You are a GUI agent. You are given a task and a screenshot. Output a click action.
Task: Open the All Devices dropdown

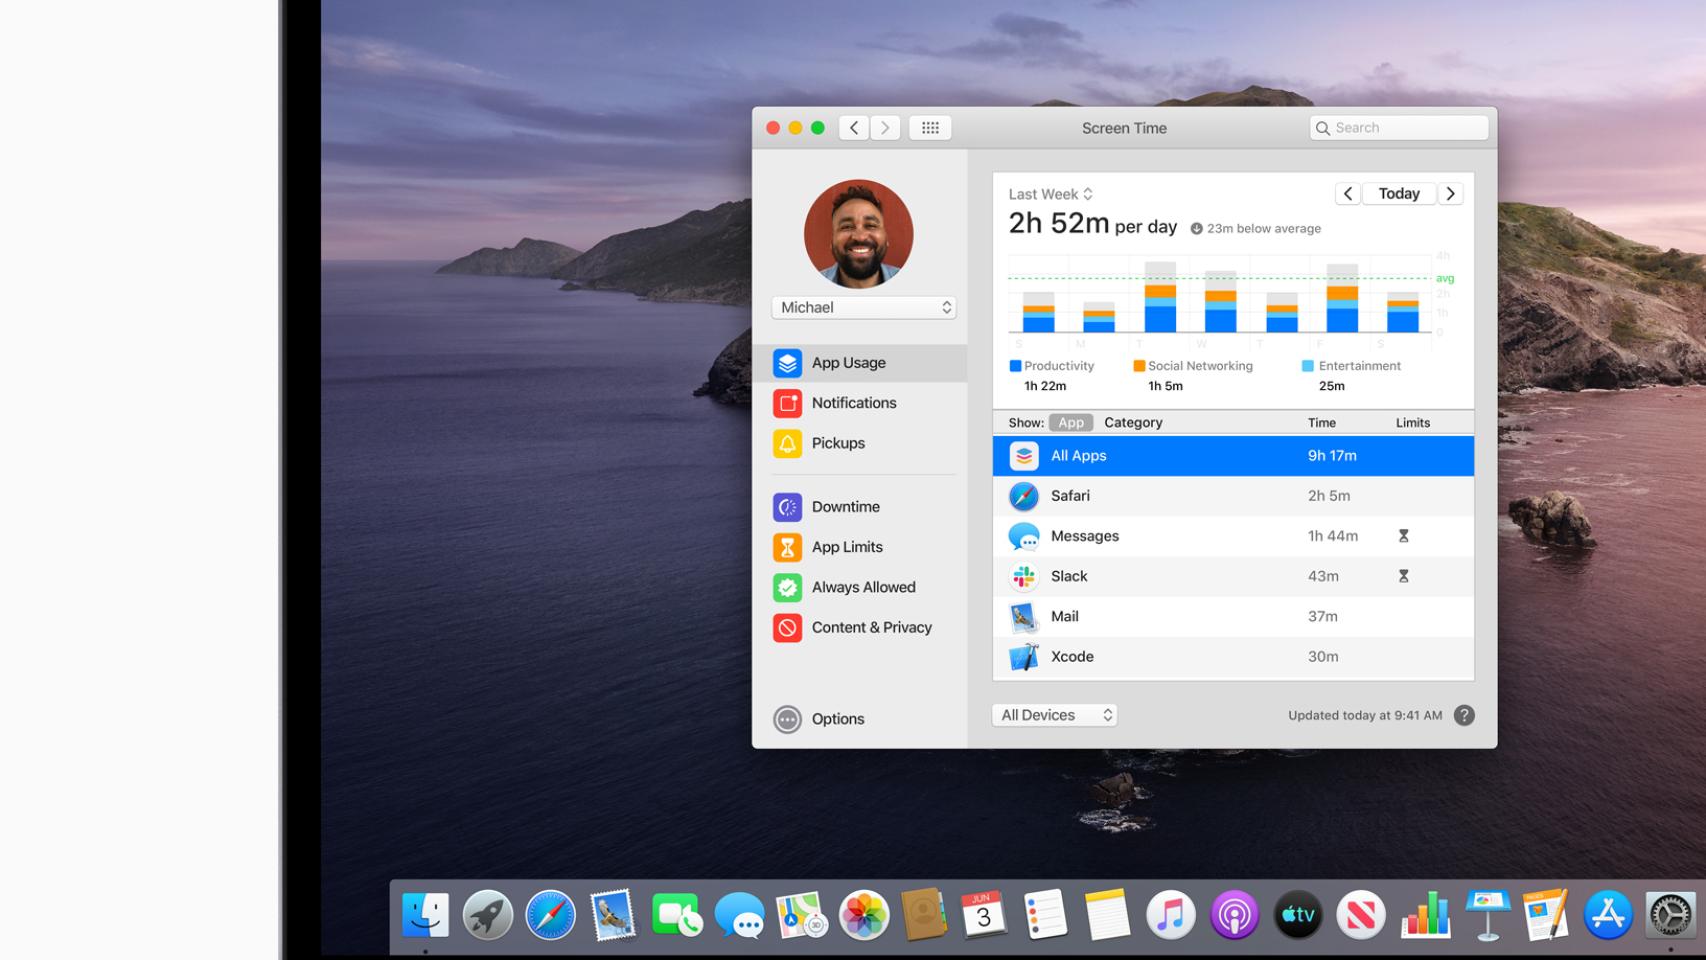(x=1055, y=715)
